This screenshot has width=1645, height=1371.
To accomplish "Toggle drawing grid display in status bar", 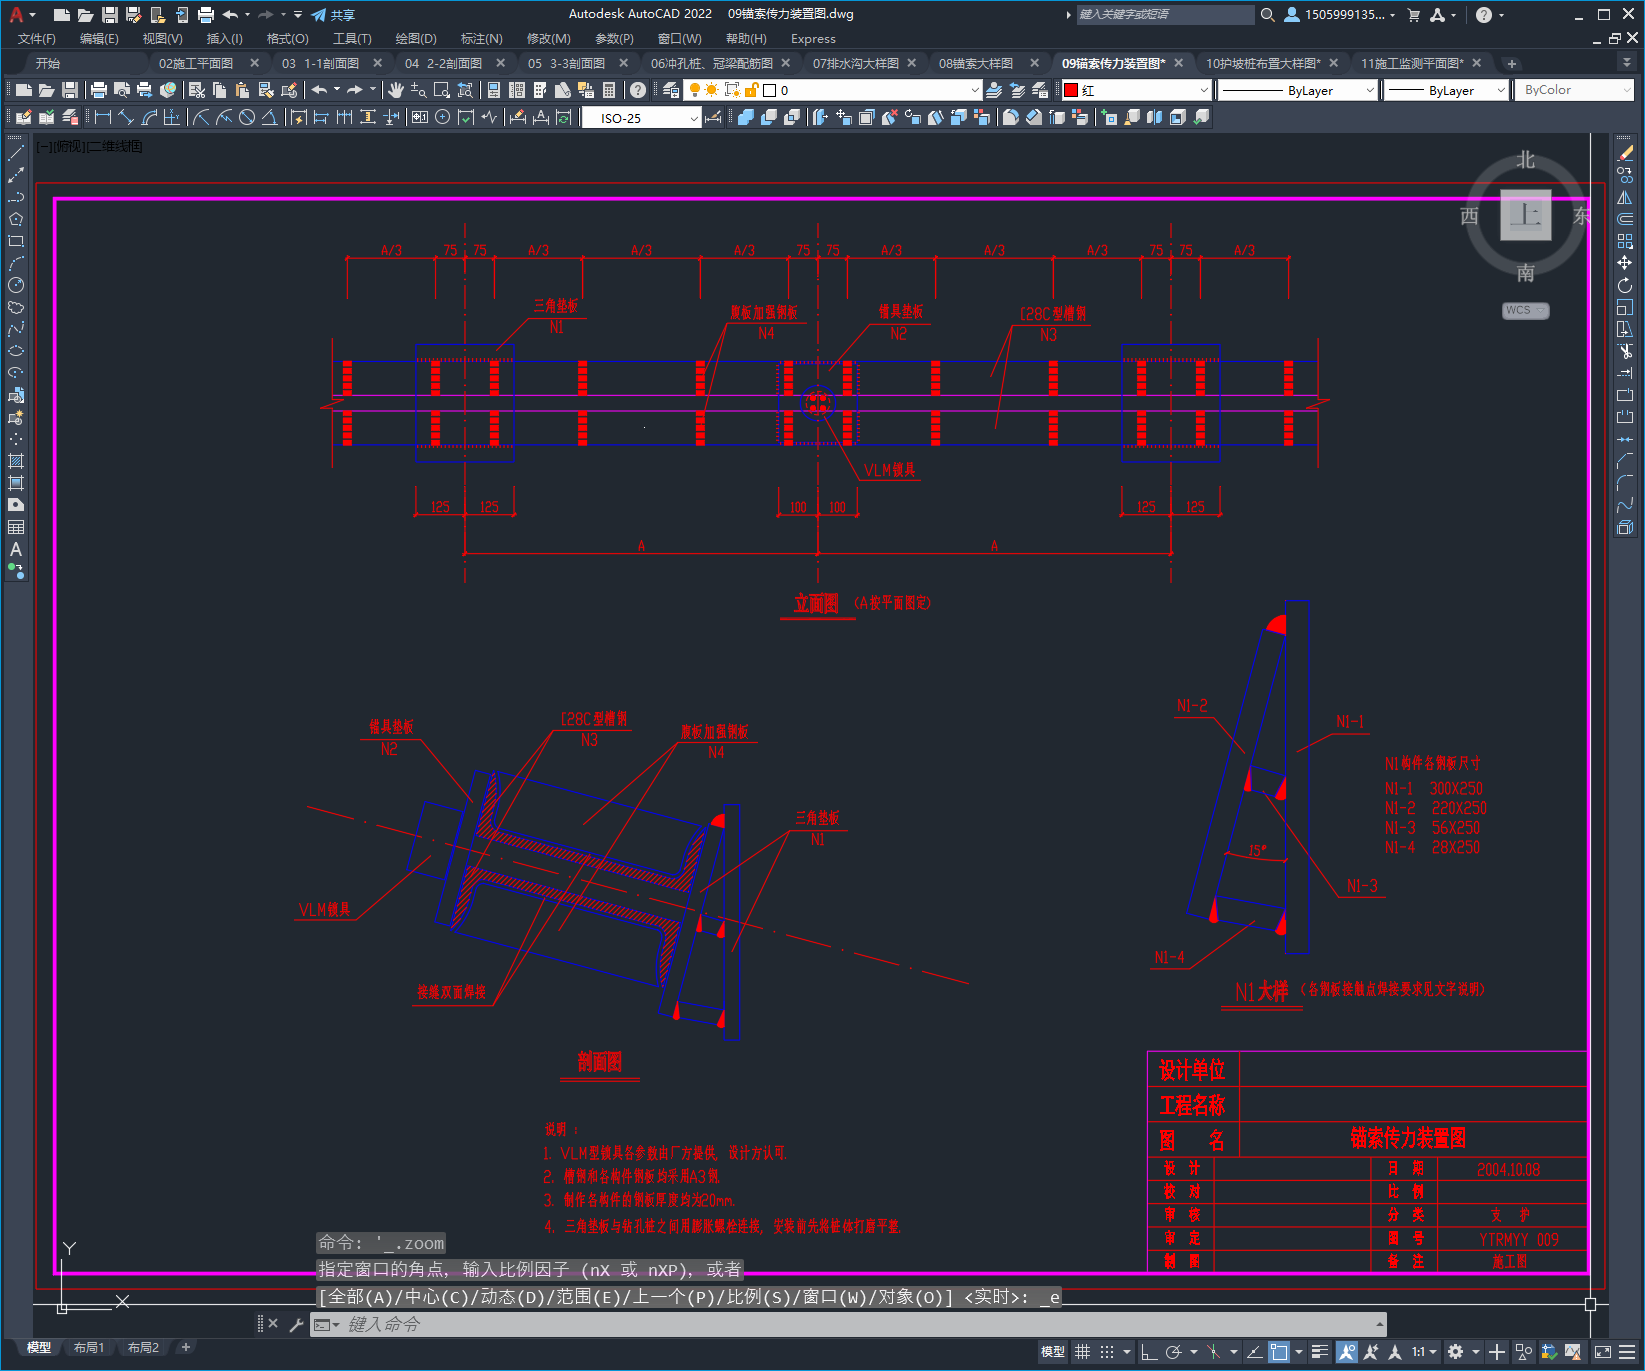I will [1083, 1352].
